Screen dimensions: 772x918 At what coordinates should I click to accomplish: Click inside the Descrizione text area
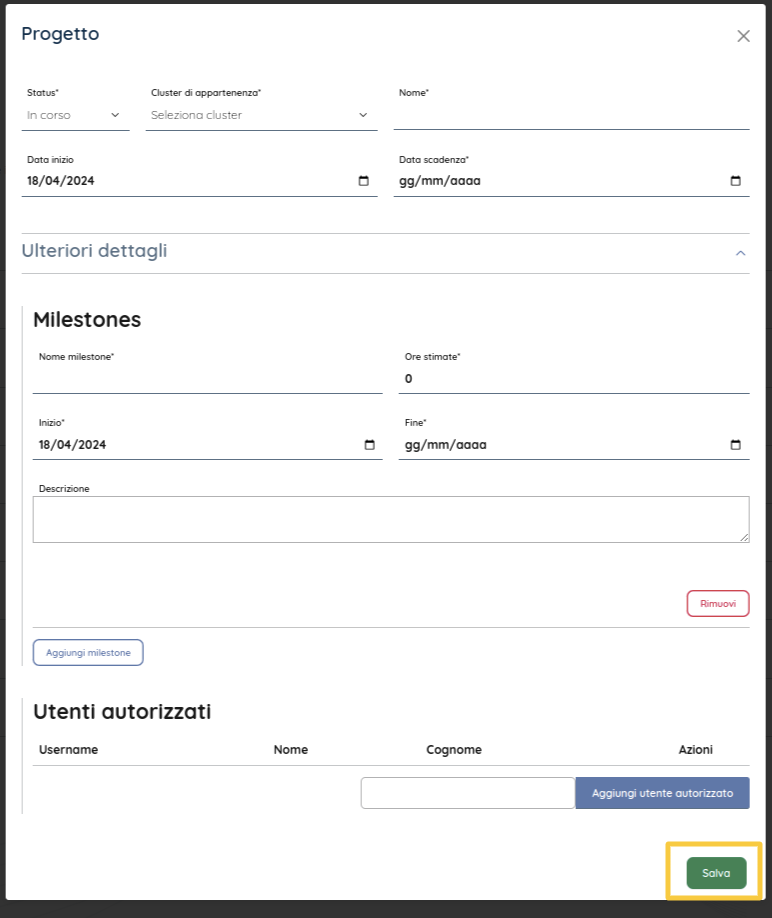point(390,519)
